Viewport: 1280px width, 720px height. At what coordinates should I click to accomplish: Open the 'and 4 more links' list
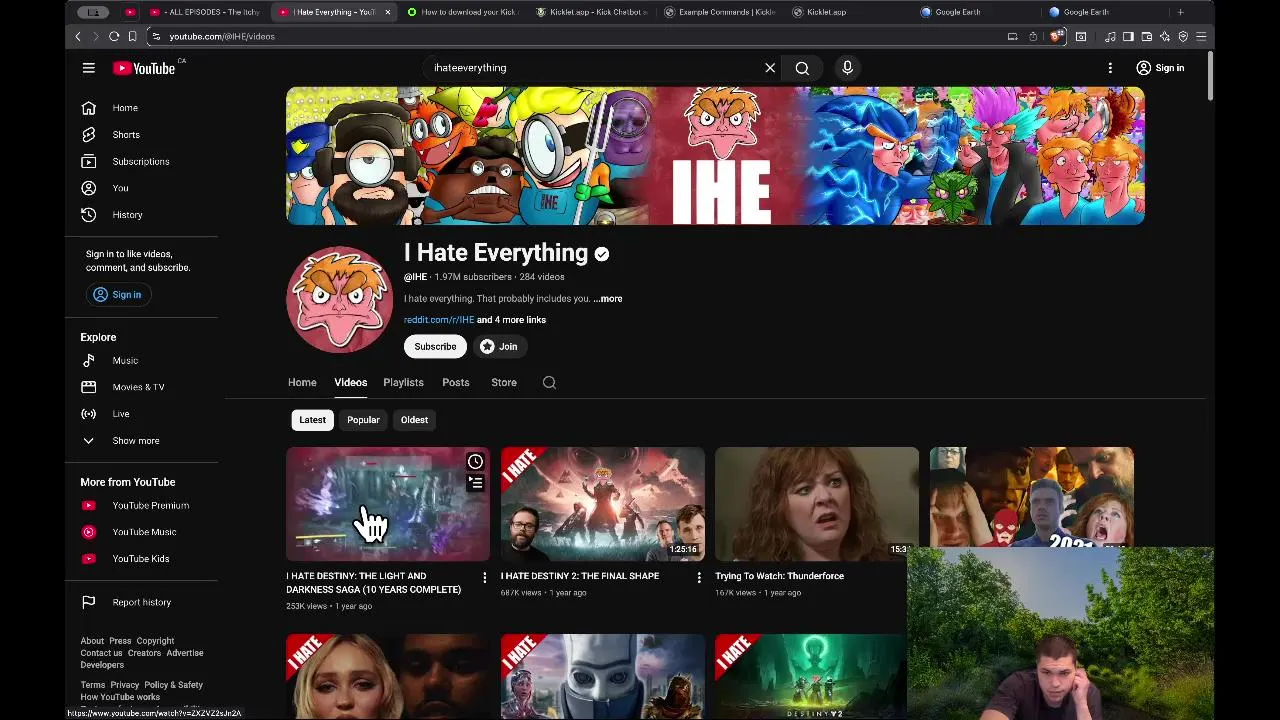tap(511, 320)
